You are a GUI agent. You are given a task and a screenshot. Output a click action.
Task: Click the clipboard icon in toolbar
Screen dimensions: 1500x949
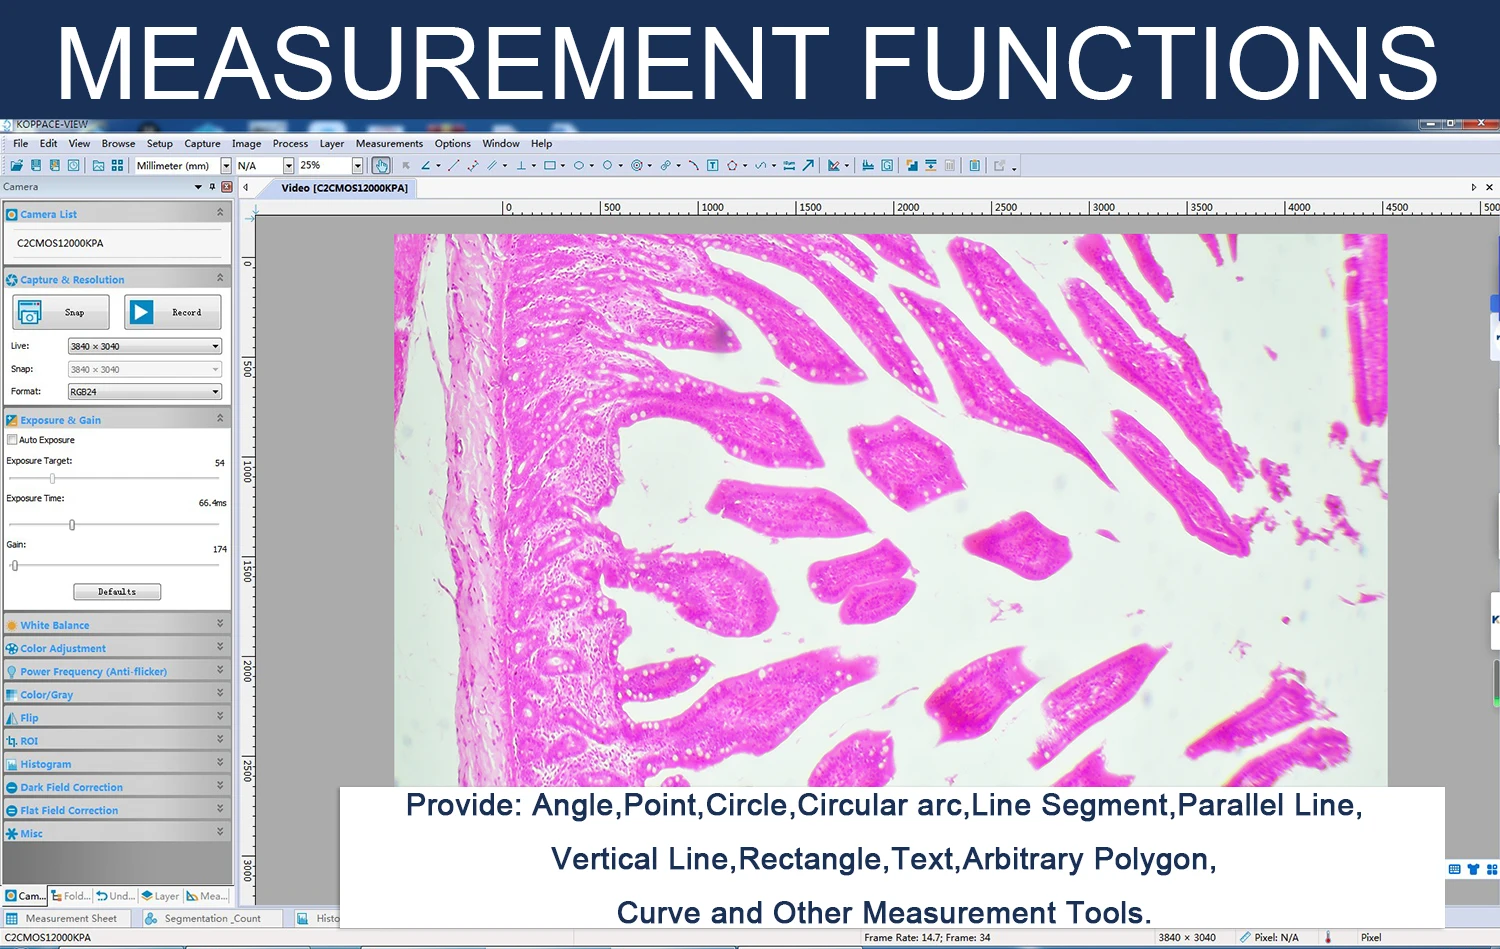point(974,166)
